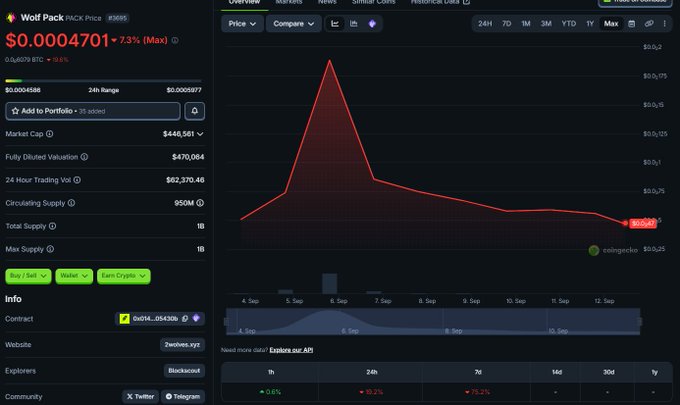This screenshot has width=680, height=405.
Task: Click the right handle of the chart navigator
Action: pos(640,321)
